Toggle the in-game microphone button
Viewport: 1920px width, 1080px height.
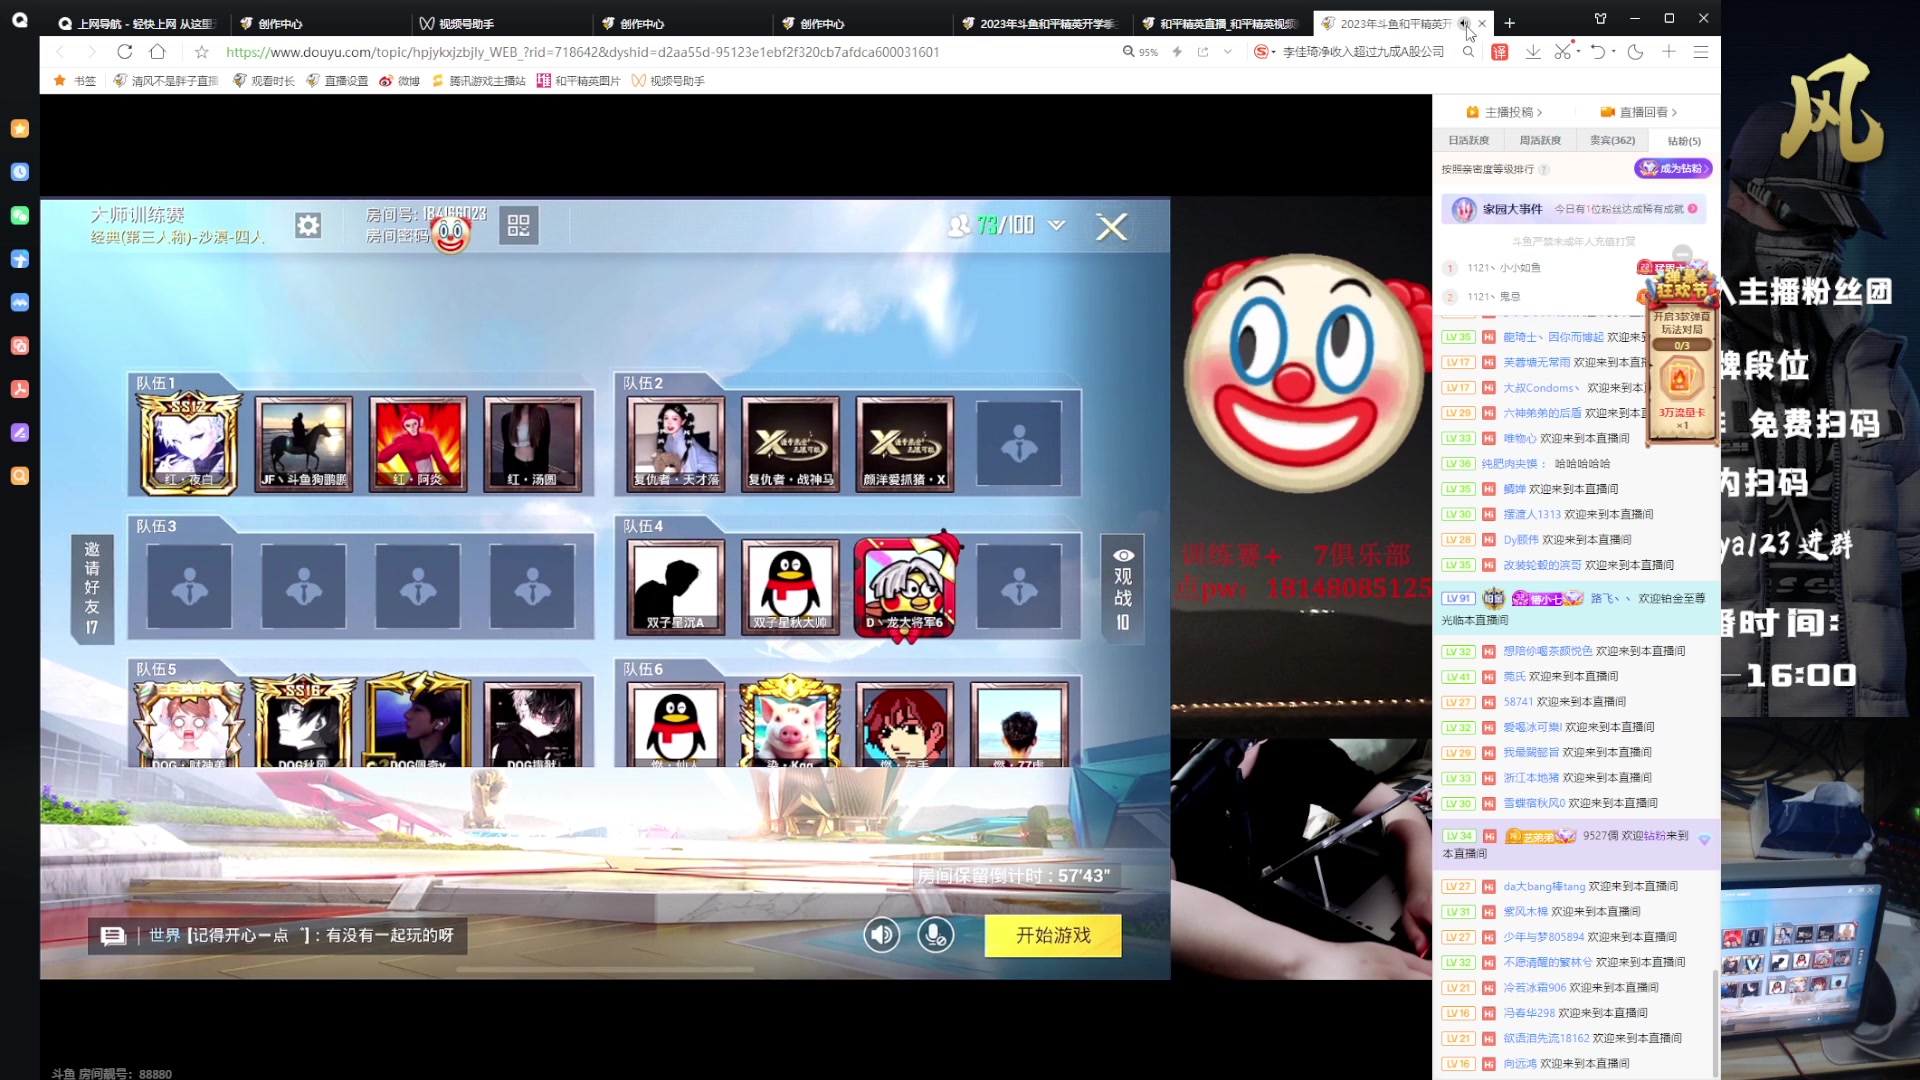pos(936,935)
